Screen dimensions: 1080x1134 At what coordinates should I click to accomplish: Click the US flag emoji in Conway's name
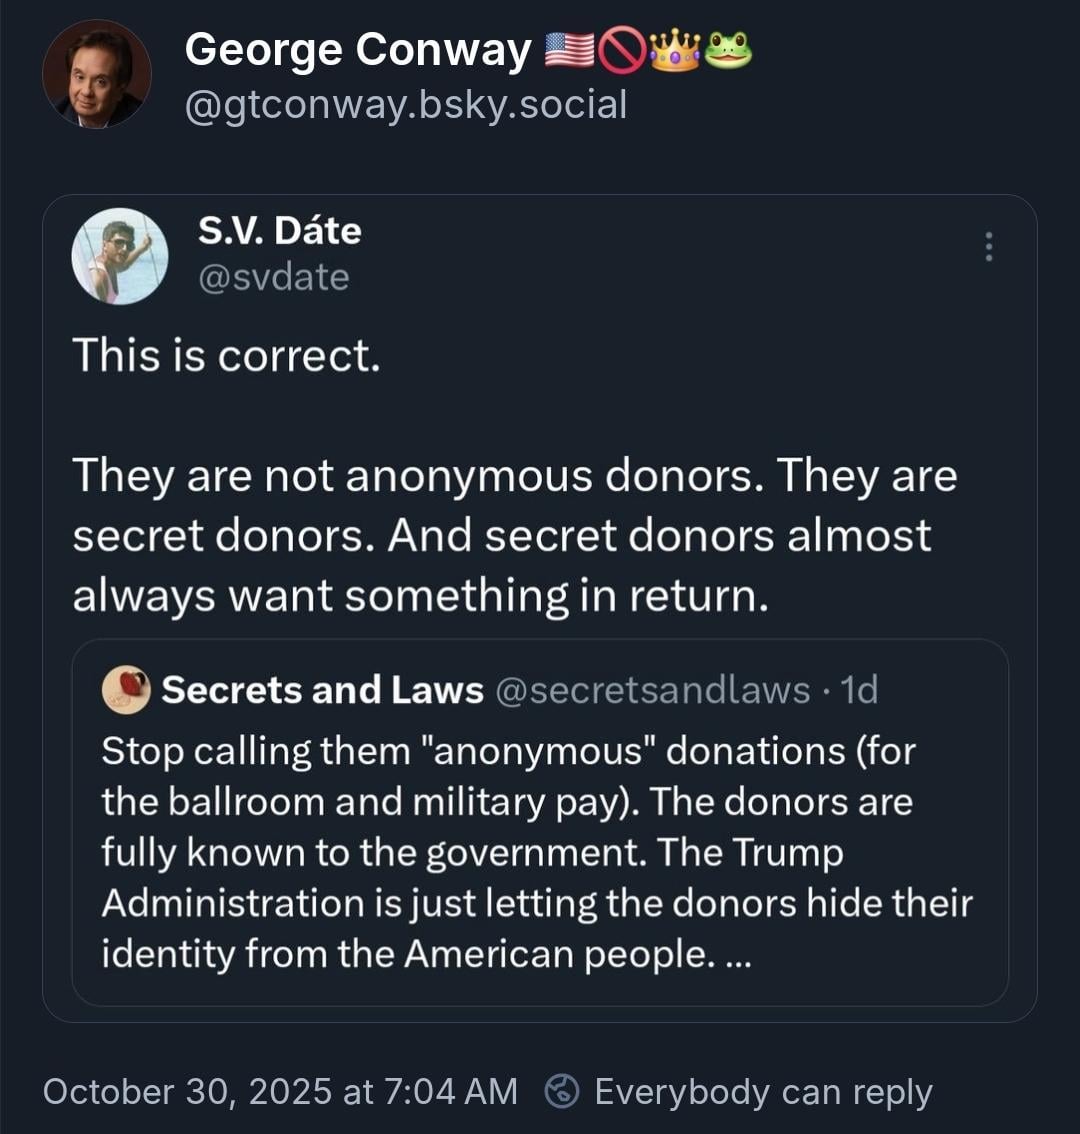click(x=569, y=51)
